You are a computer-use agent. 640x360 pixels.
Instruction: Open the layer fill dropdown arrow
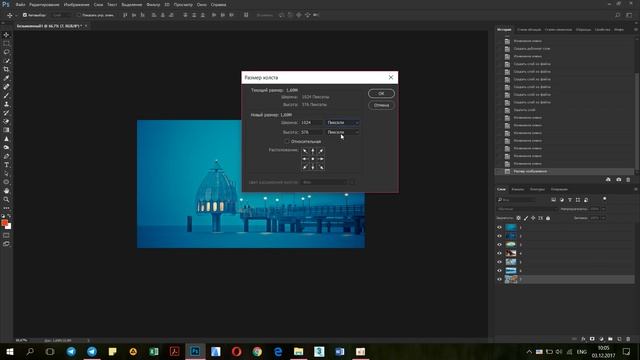(x=603, y=218)
